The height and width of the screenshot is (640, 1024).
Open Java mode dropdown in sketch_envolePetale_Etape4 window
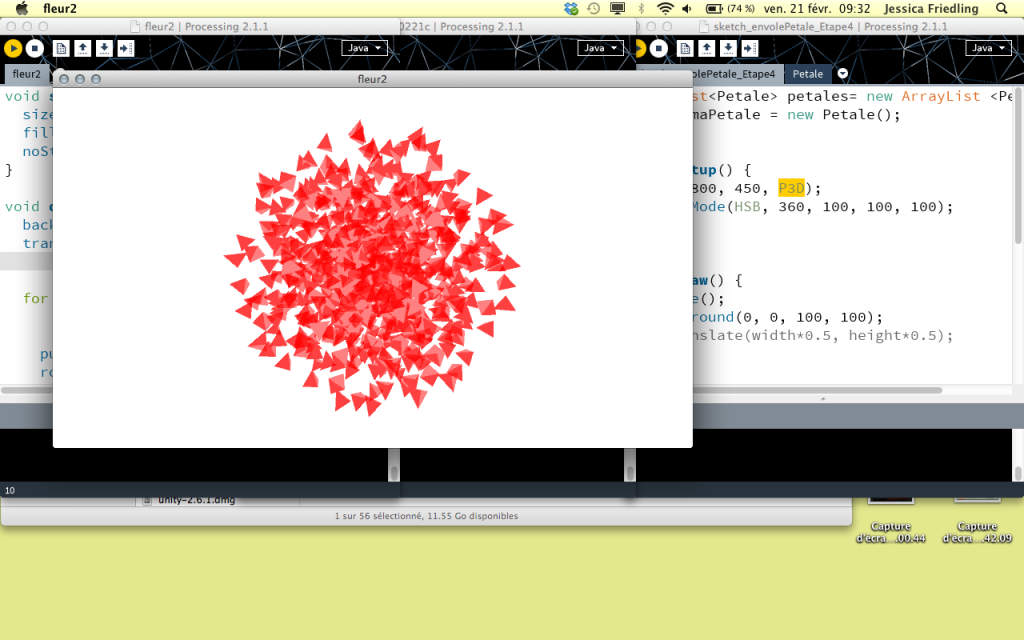pos(987,48)
